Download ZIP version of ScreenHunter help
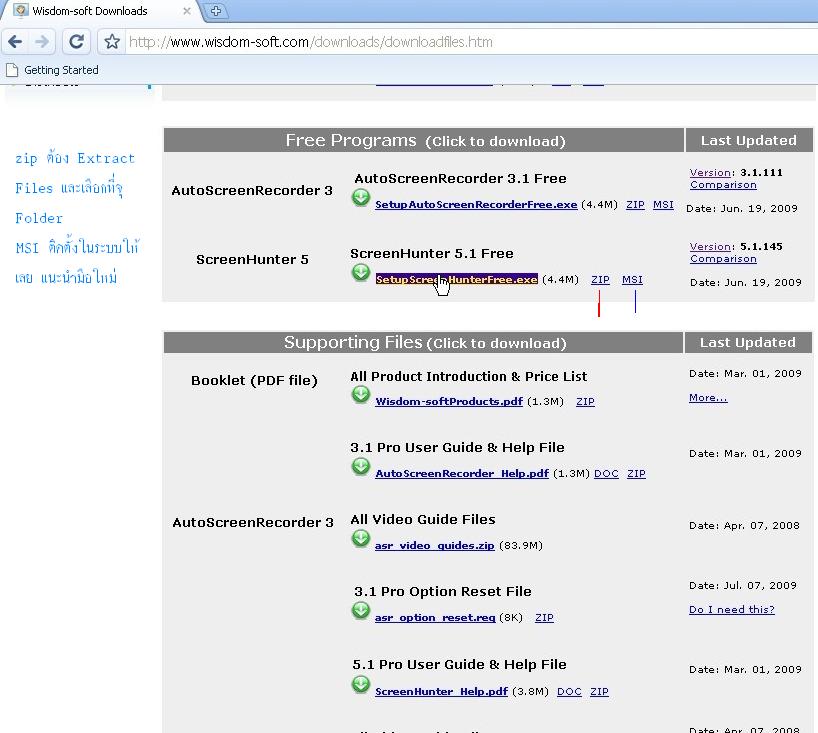Screen dimensions: 818x733 tap(599, 691)
